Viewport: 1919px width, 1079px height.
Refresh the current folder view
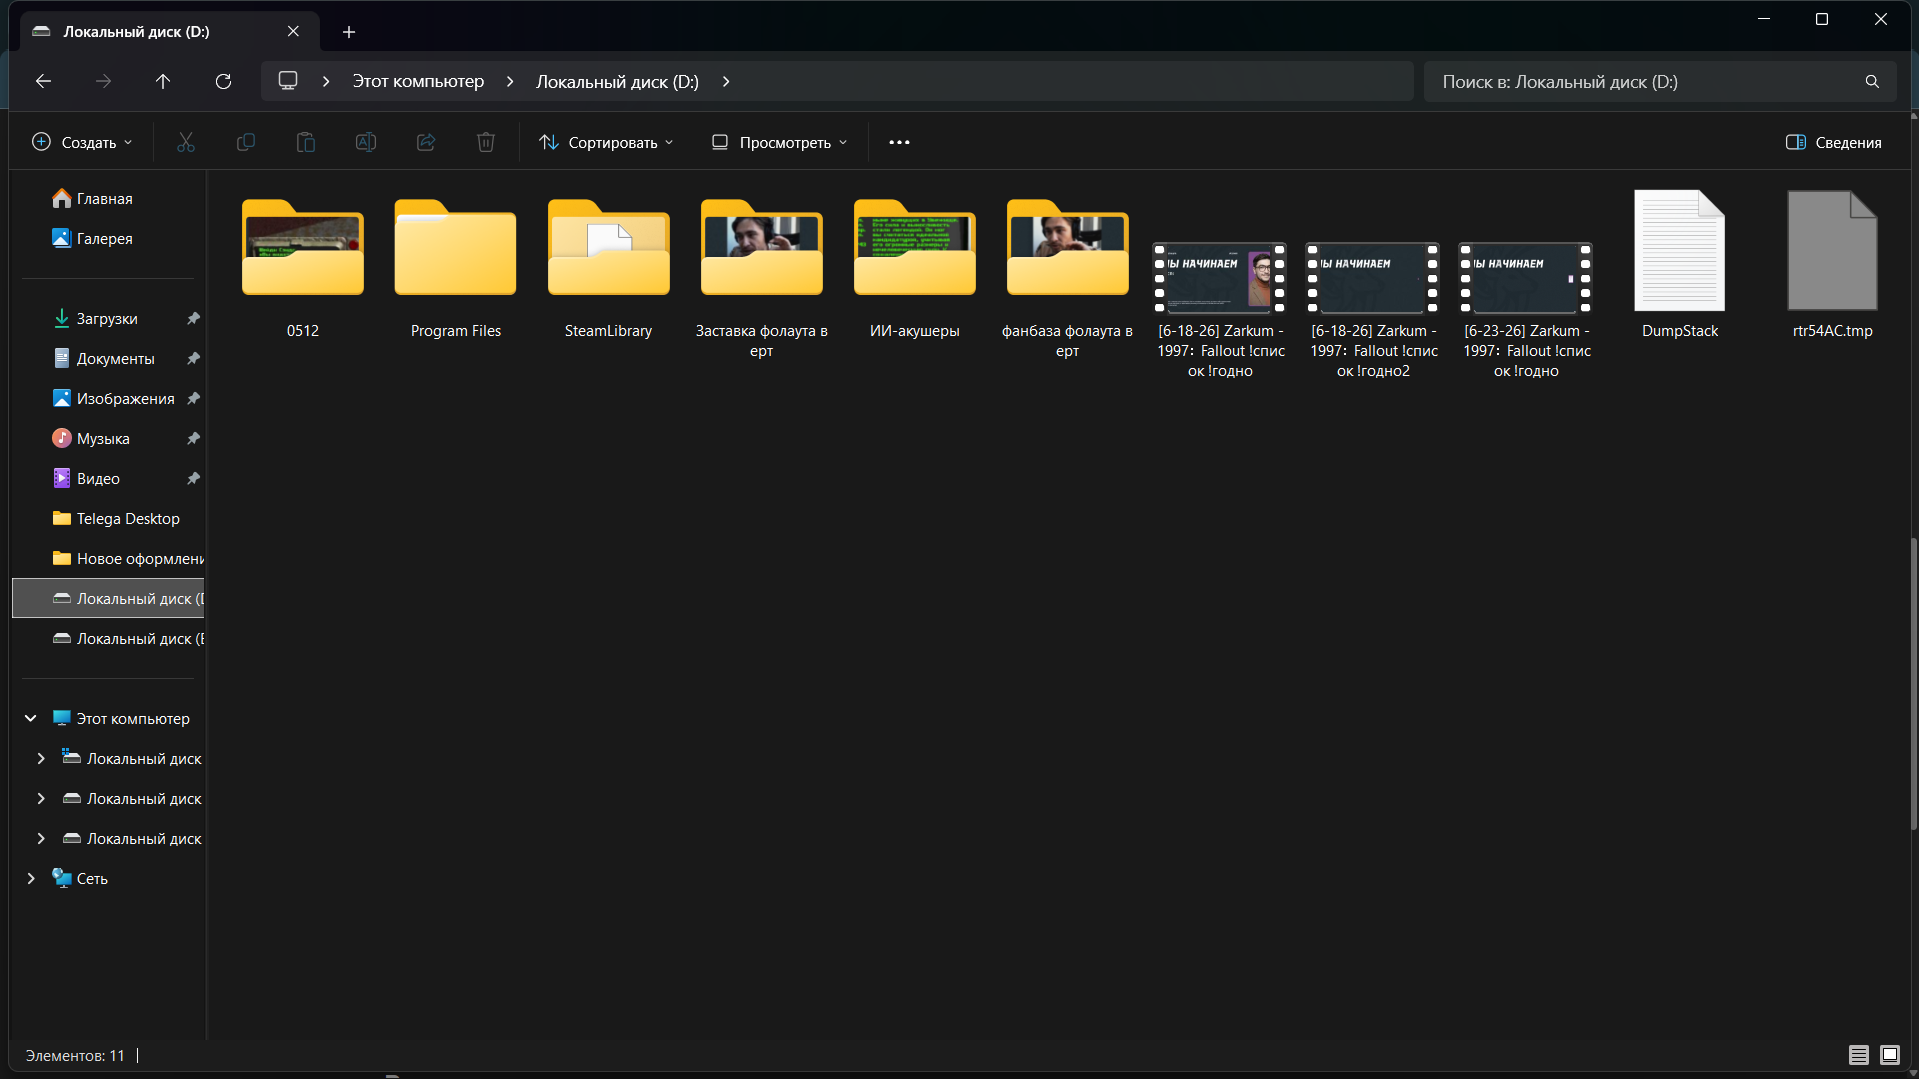click(223, 81)
